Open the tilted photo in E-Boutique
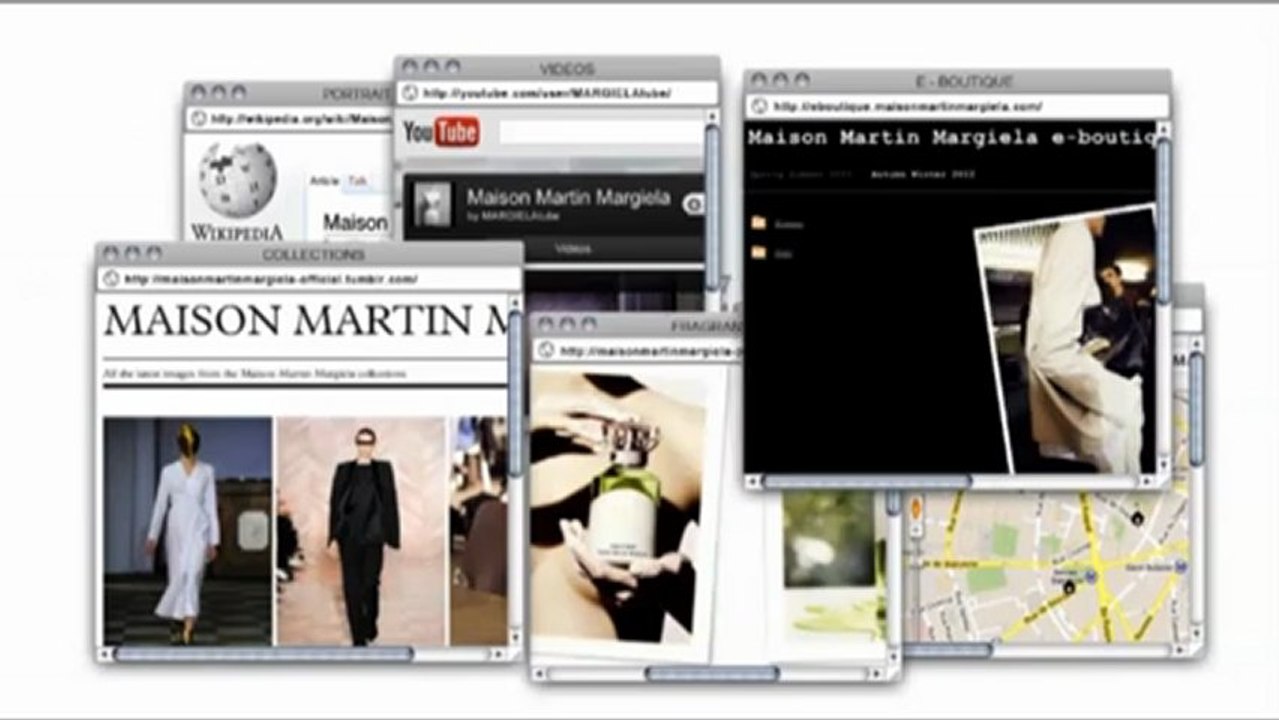The height and width of the screenshot is (720, 1279). point(1066,339)
